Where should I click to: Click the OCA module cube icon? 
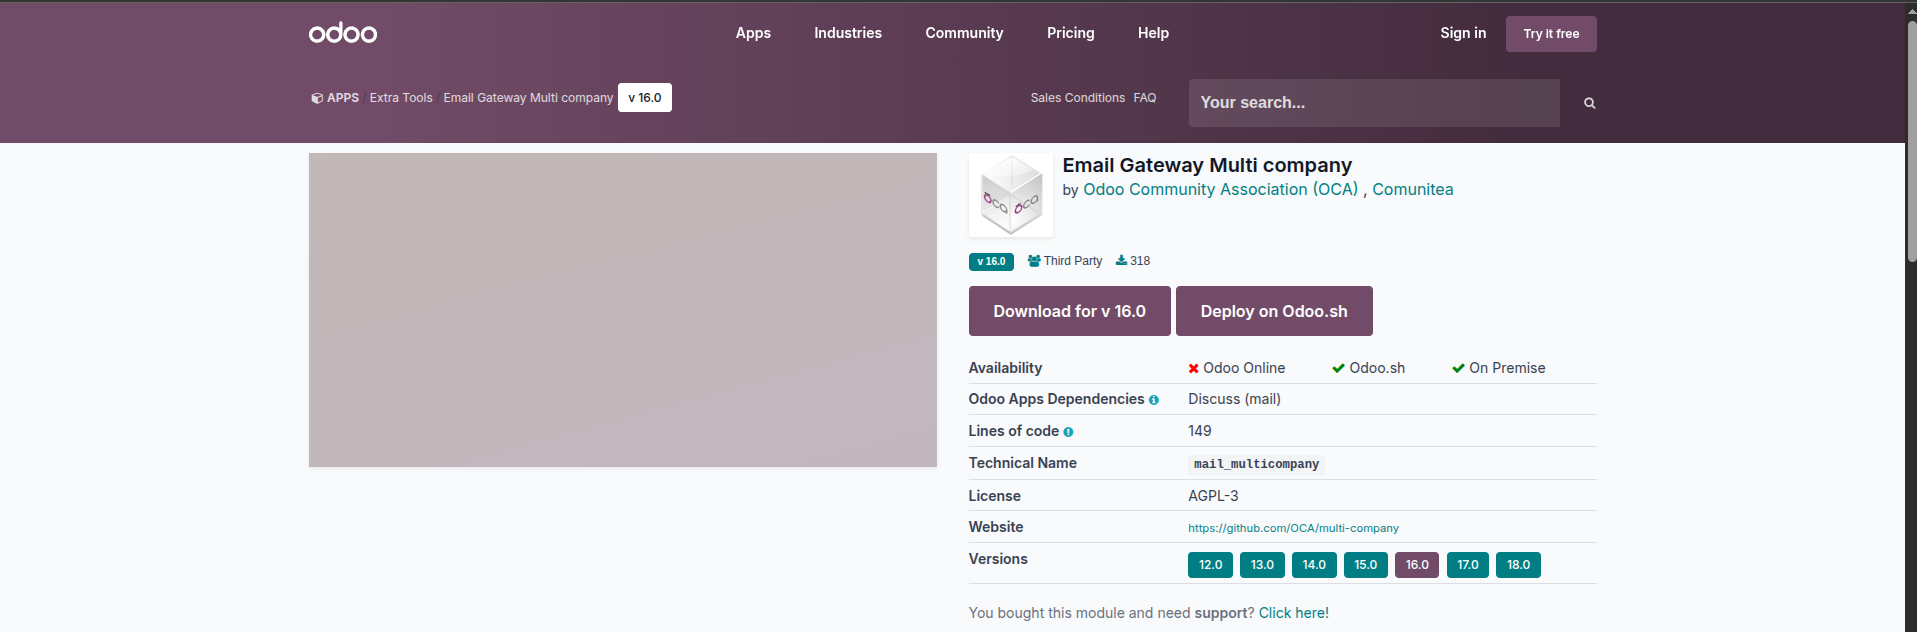(1011, 196)
